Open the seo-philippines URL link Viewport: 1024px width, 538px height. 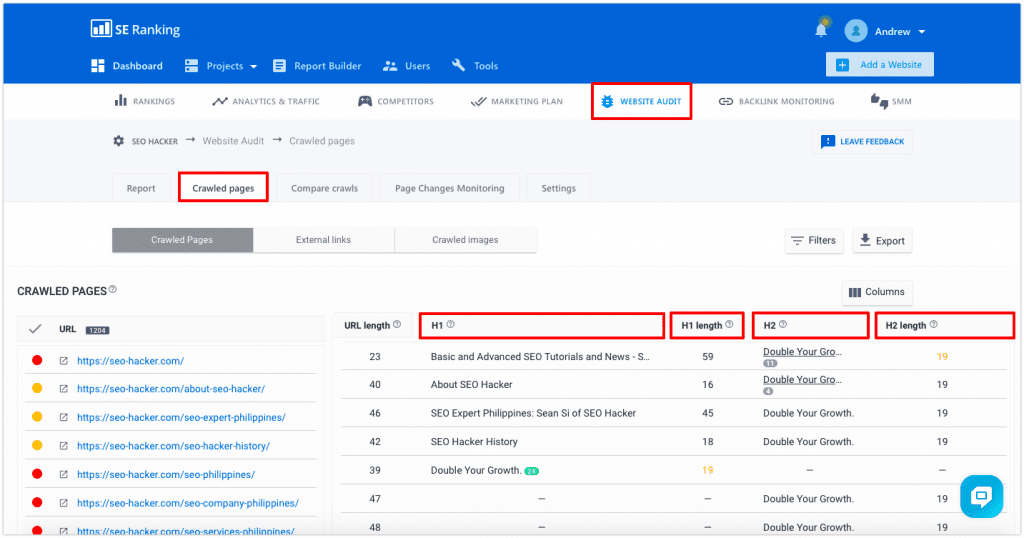point(166,475)
